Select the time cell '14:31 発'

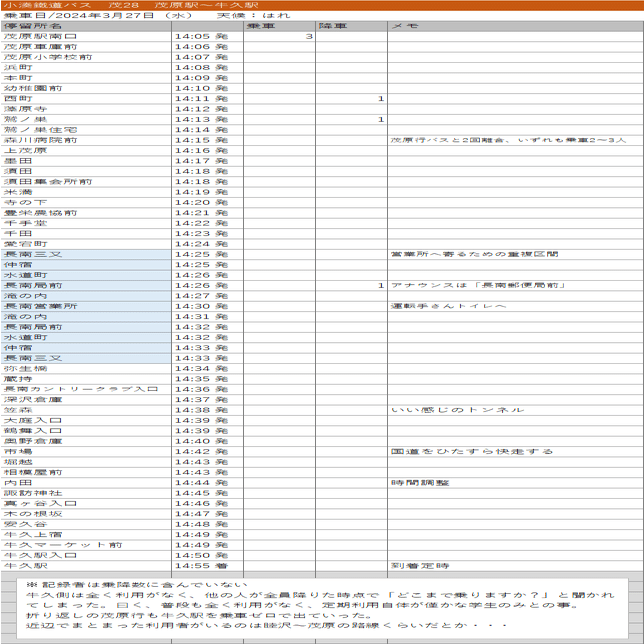(x=201, y=317)
